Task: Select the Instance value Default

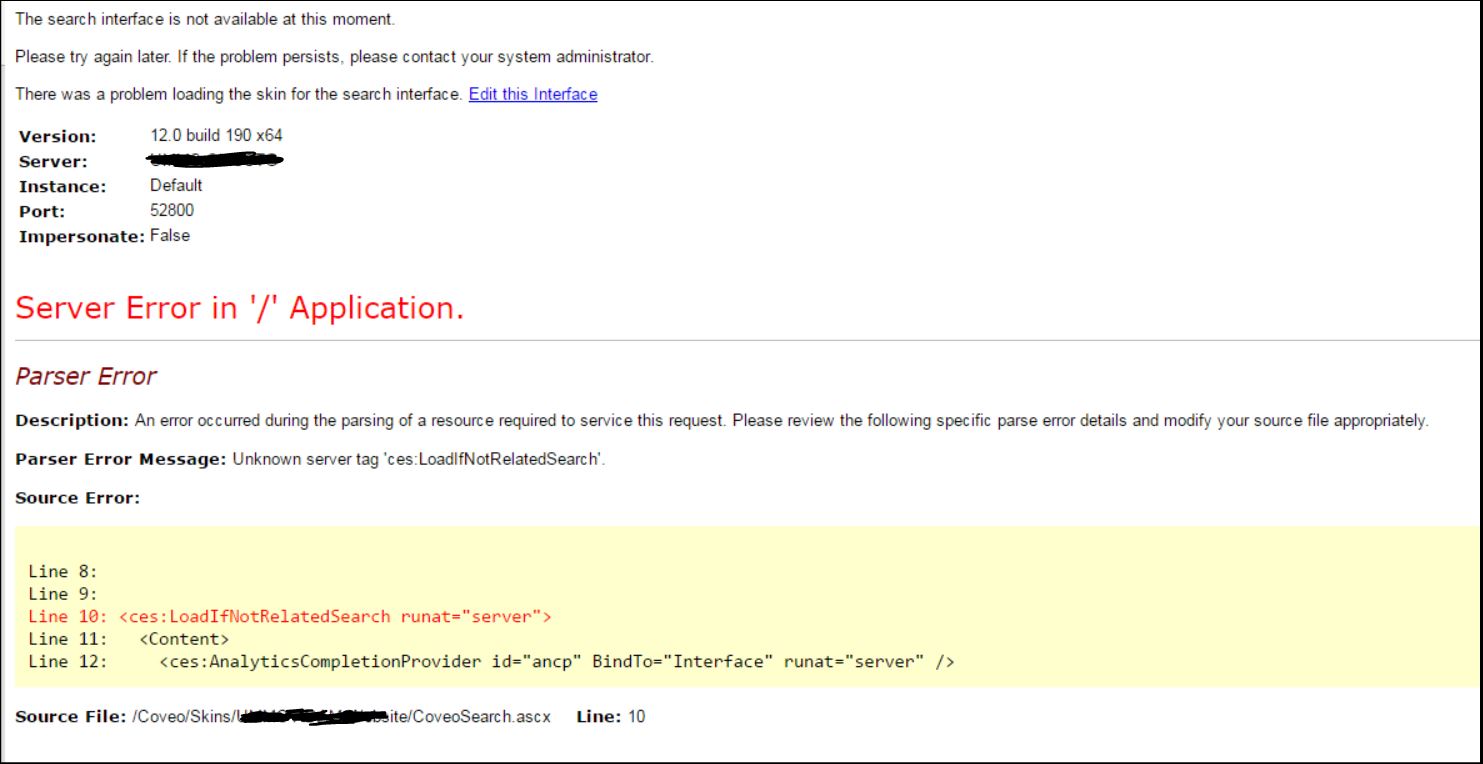Action: [x=177, y=185]
